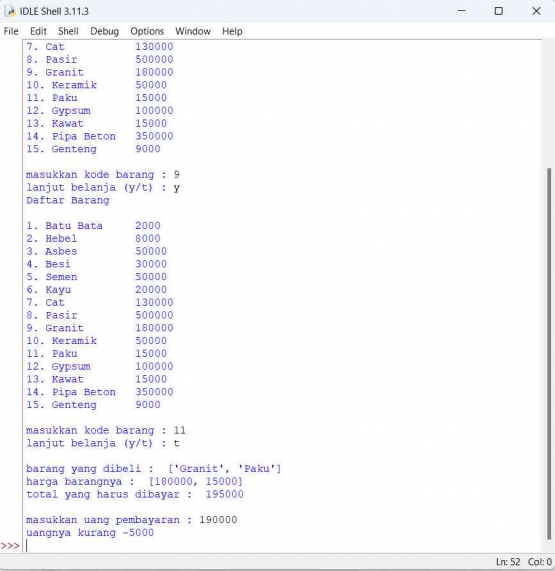Viewport: 555px width, 571px height.
Task: Minimize the IDLE Shell window
Action: tap(461, 11)
